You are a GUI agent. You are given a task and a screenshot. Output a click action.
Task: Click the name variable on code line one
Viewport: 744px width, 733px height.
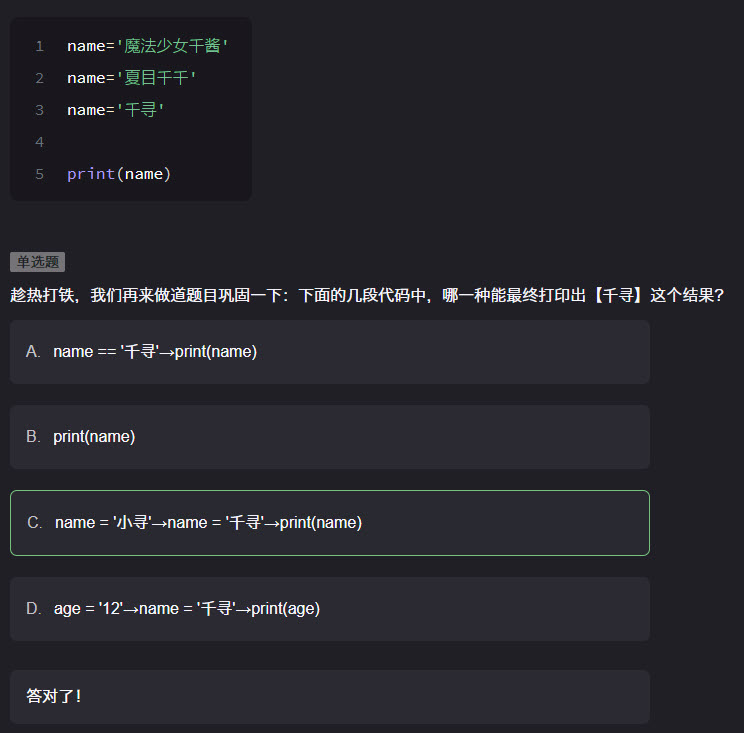(86, 46)
